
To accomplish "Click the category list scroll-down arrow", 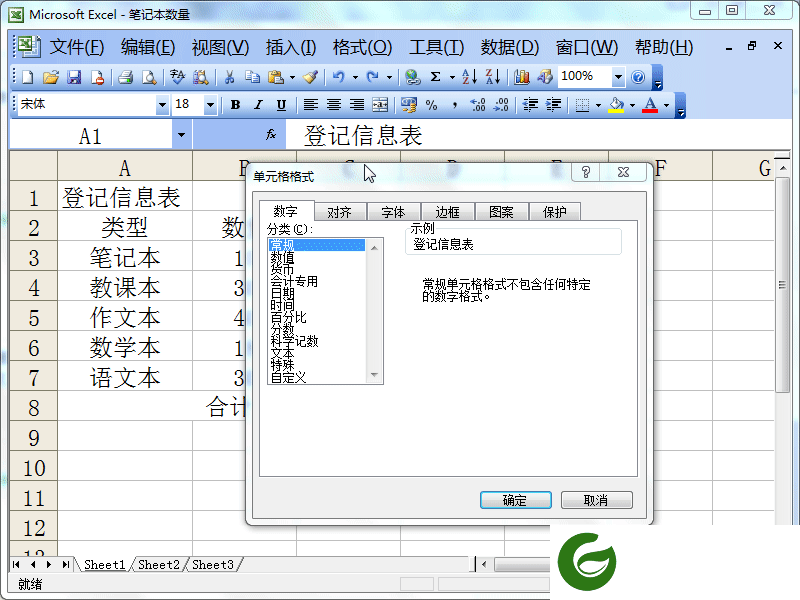I will point(374,375).
